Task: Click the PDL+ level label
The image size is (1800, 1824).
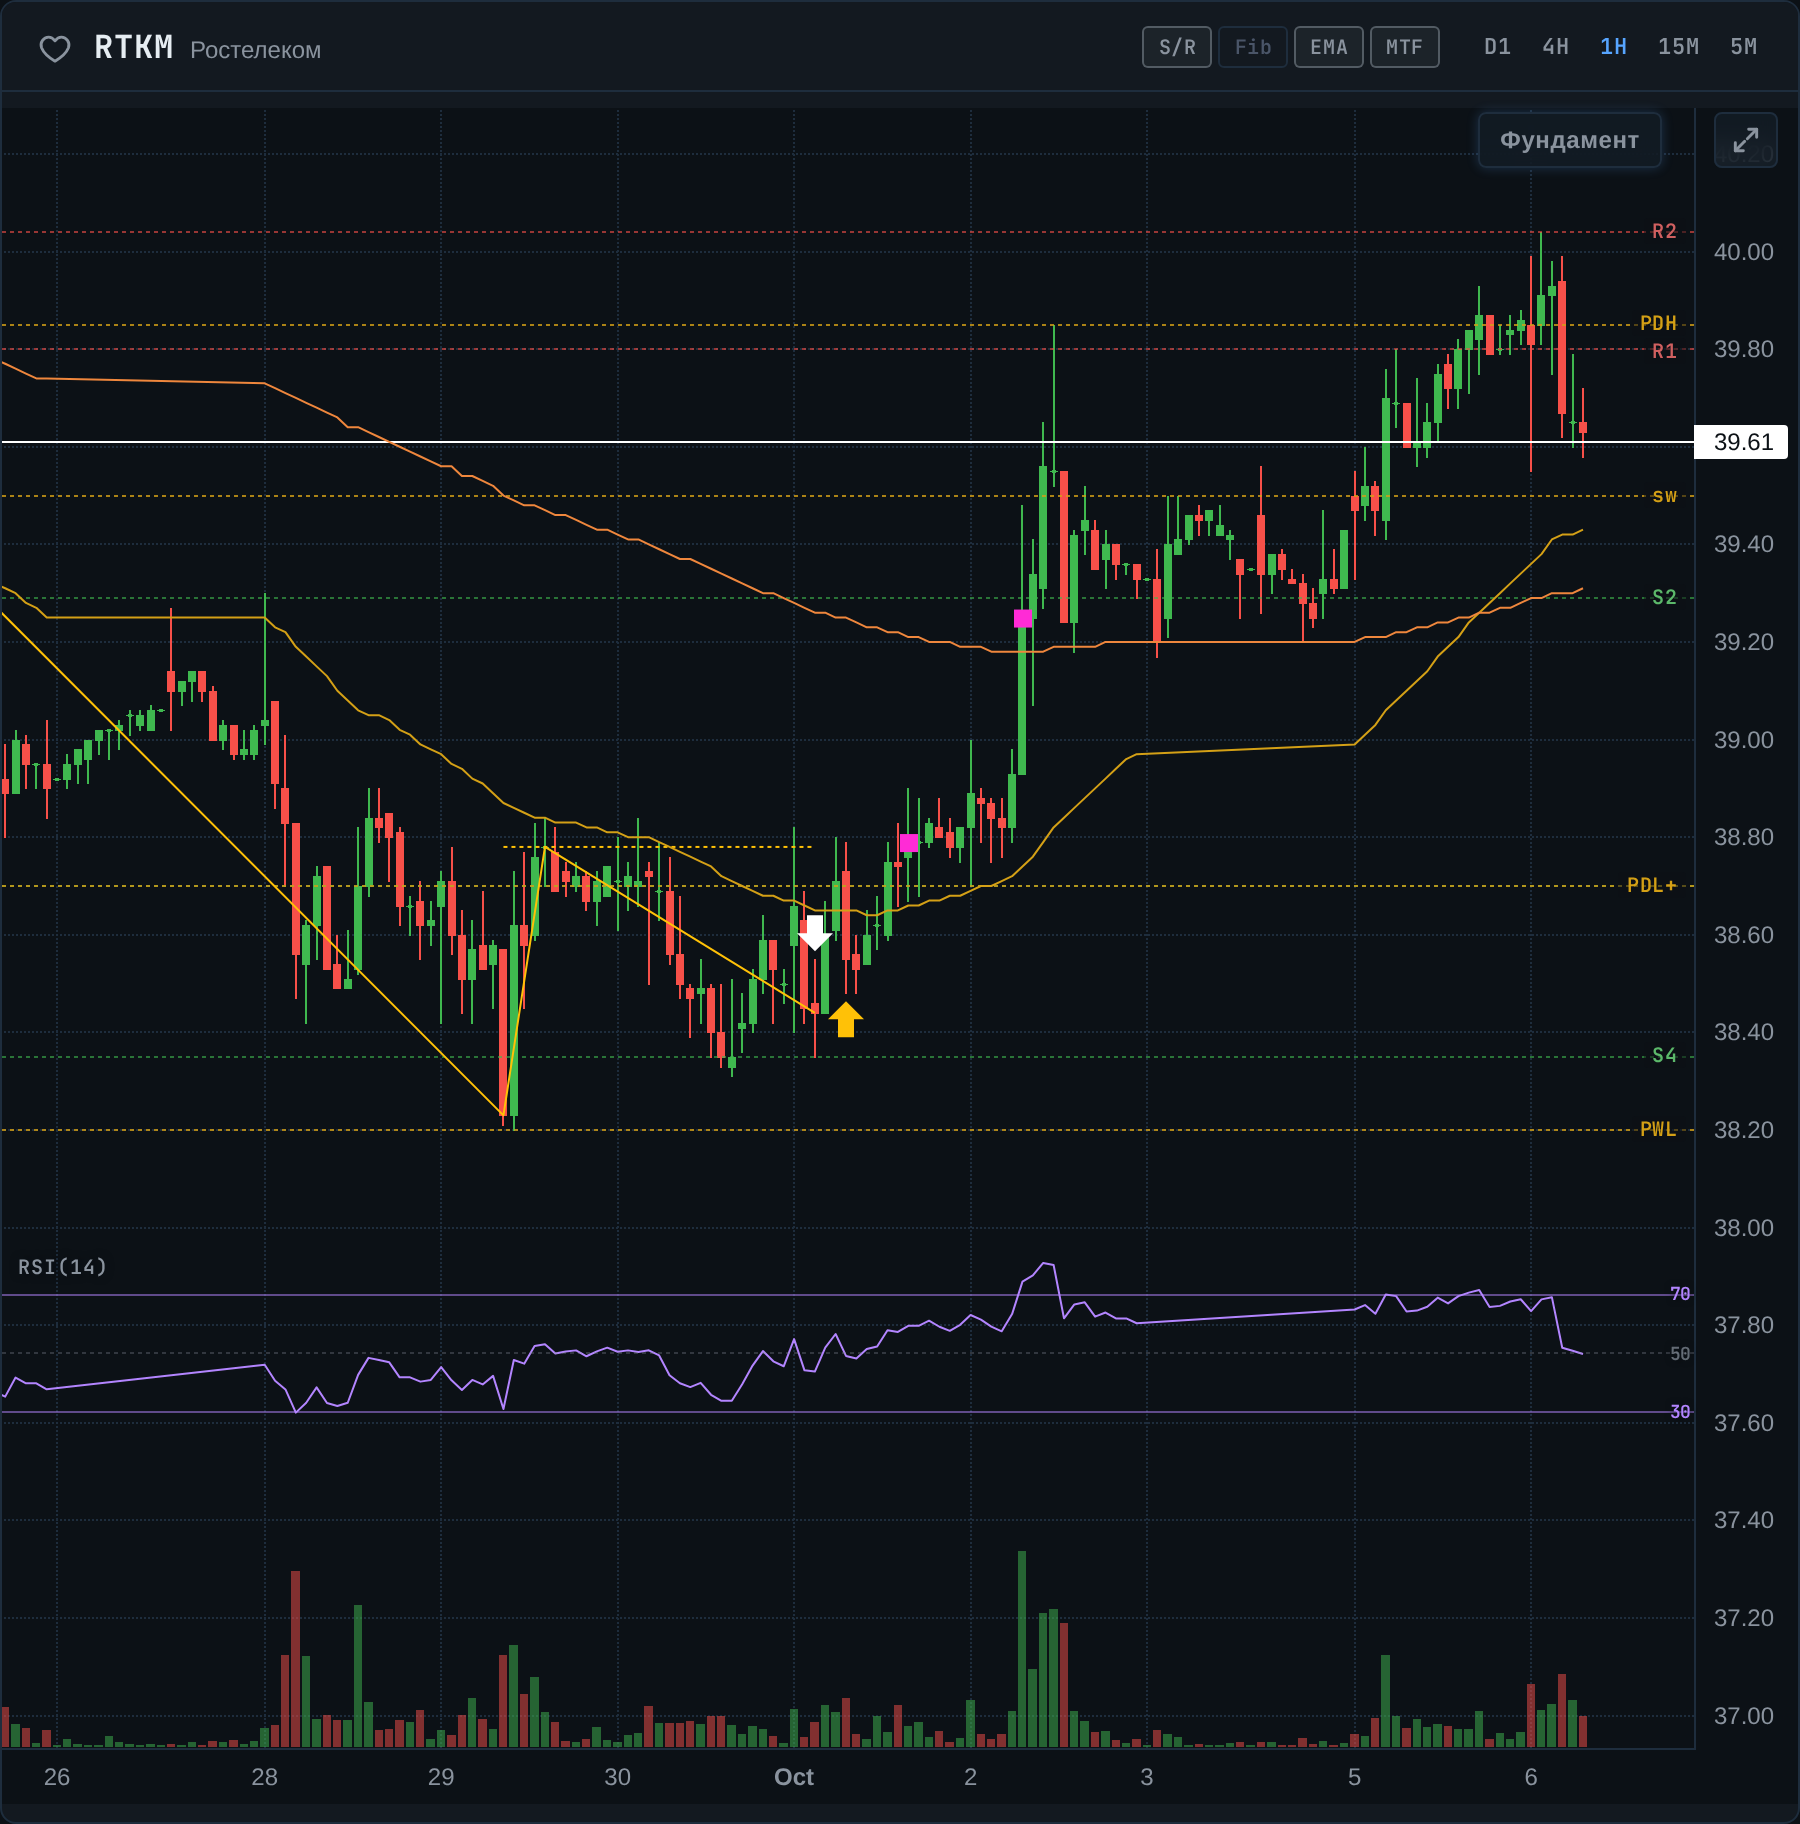Action: pyautogui.click(x=1651, y=885)
